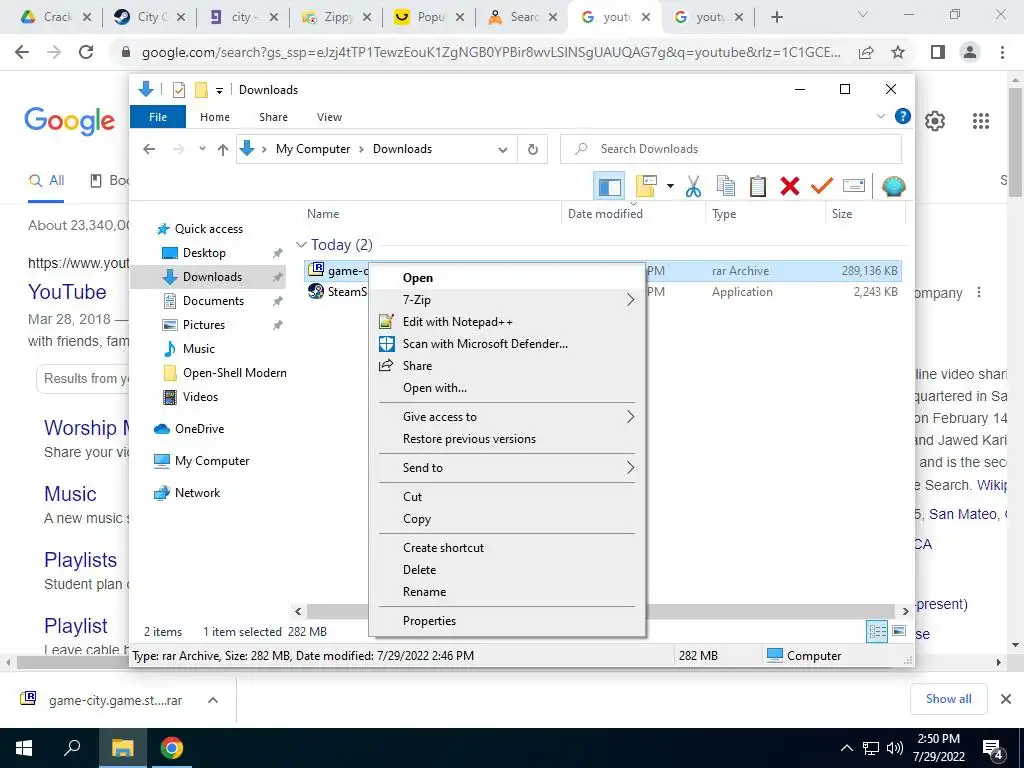
Task: Click Show all downloads button
Action: tap(948, 699)
